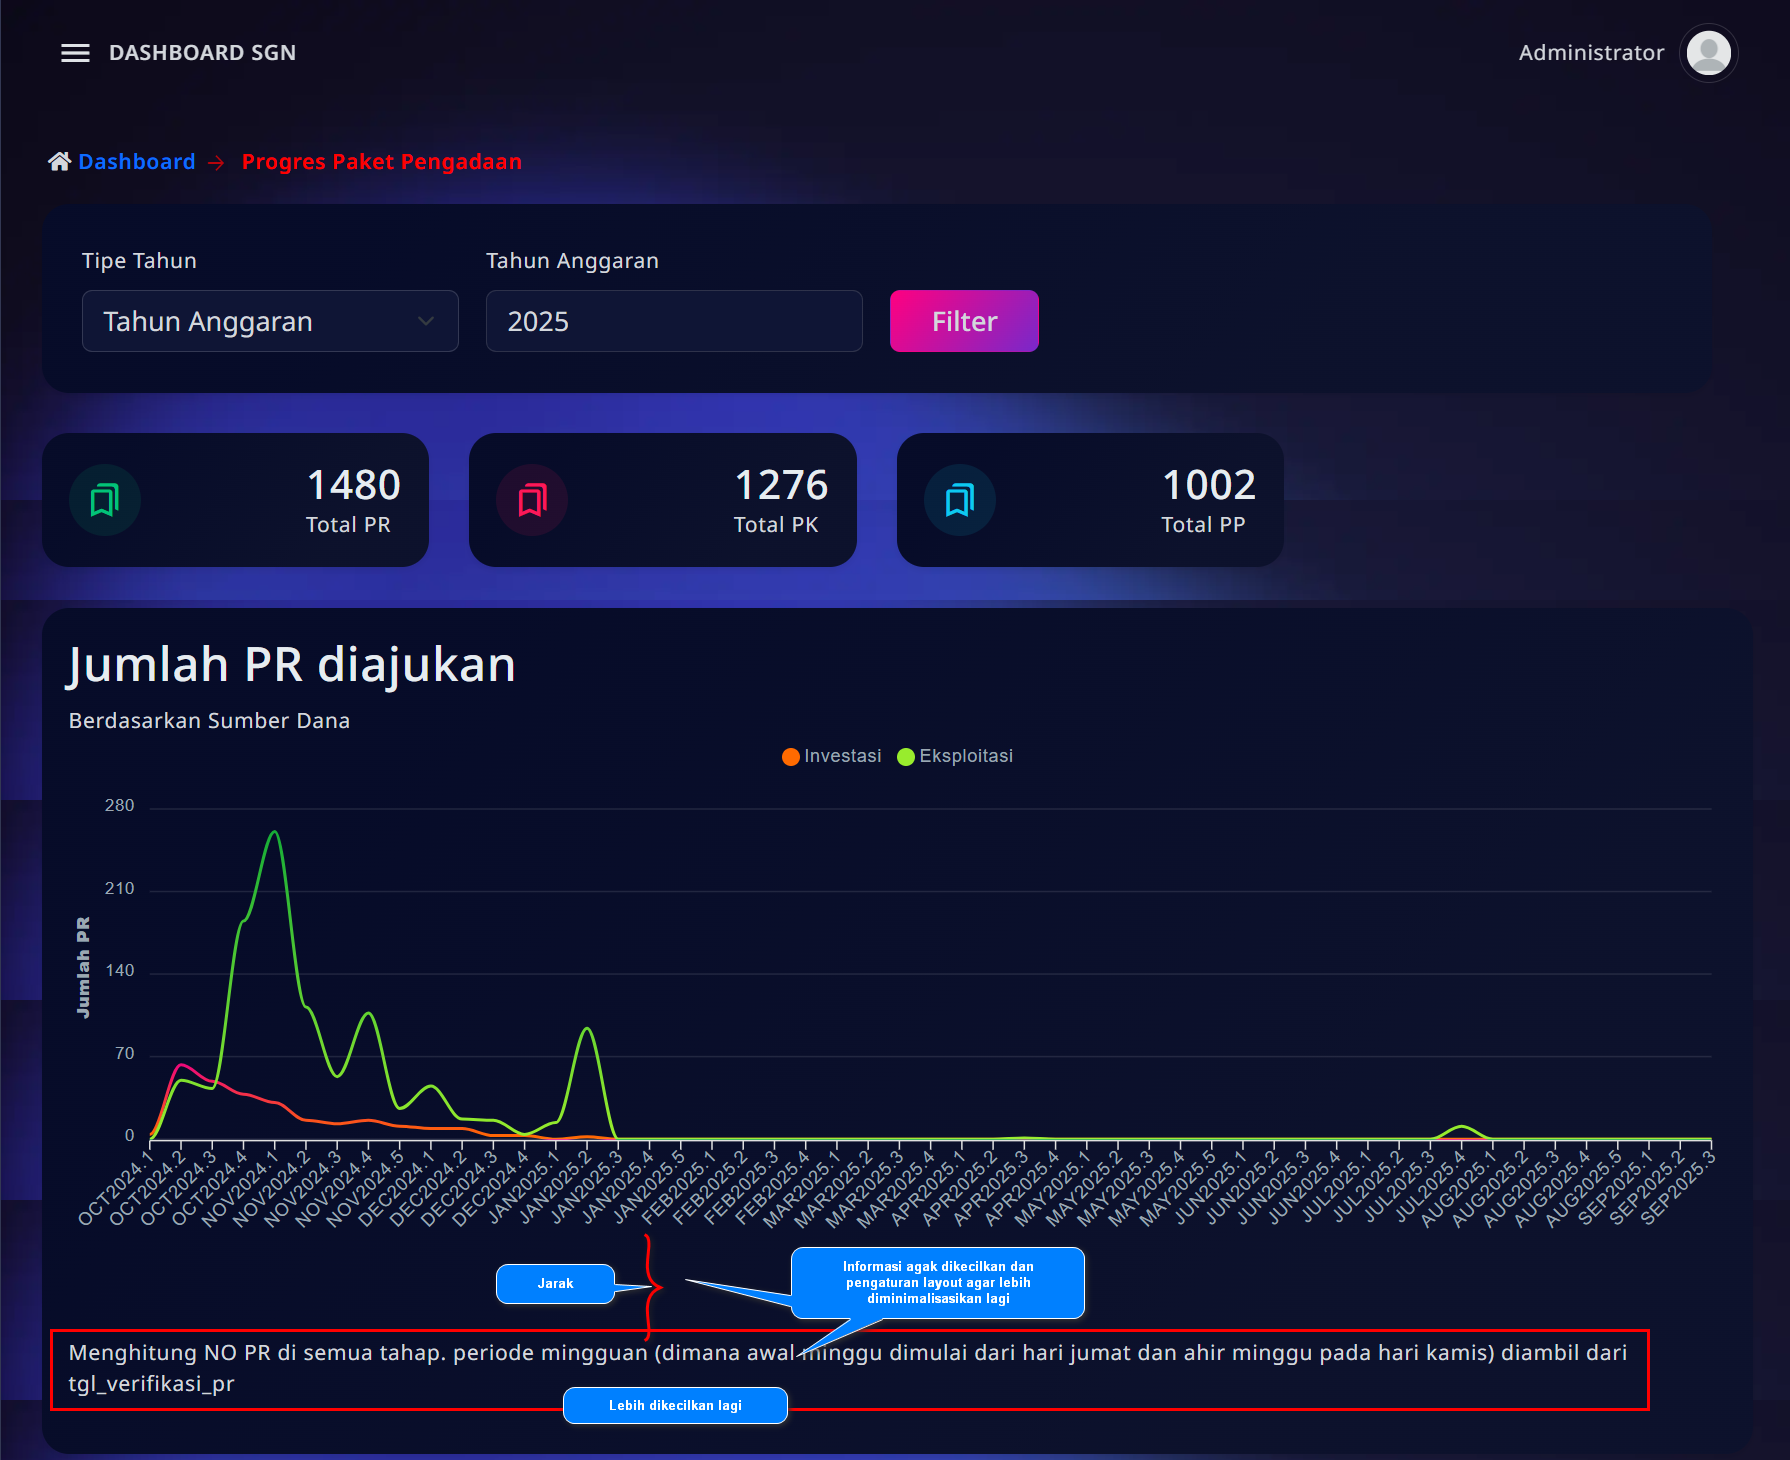Click the Total PK card label
Screen dimensions: 1790x1460
[776, 525]
